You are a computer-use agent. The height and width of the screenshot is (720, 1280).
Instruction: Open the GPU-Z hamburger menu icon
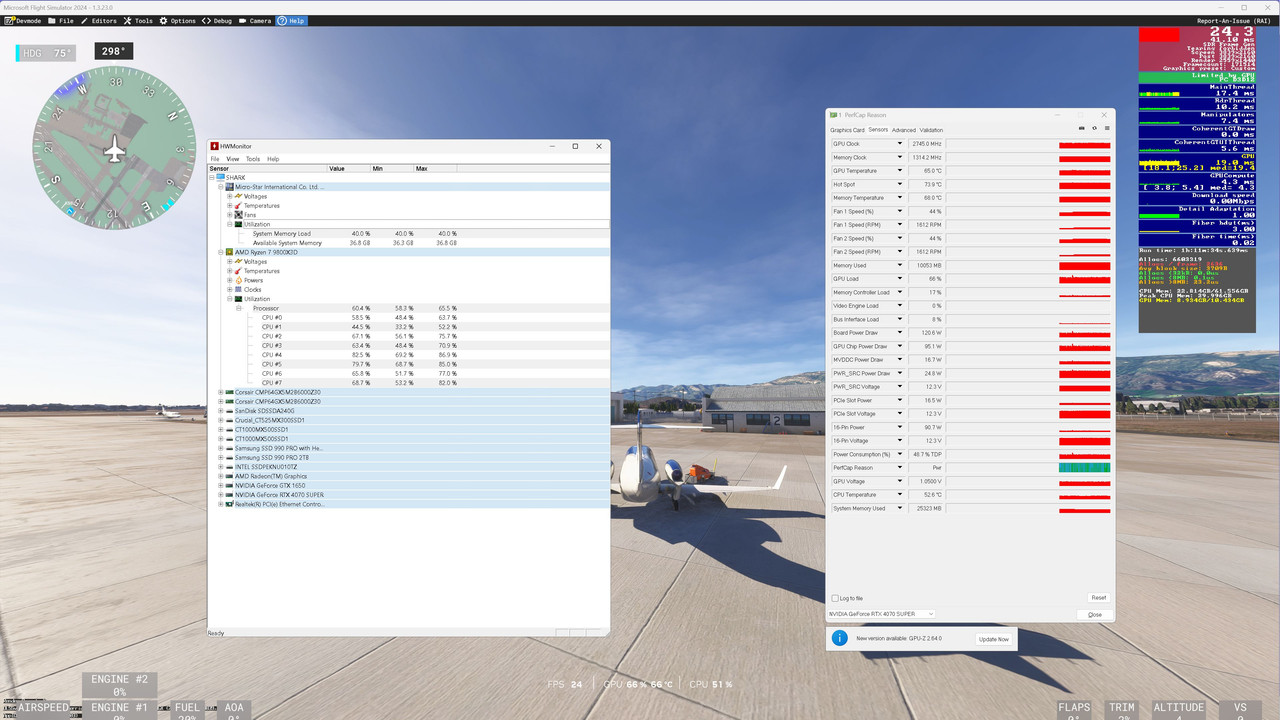(1107, 128)
